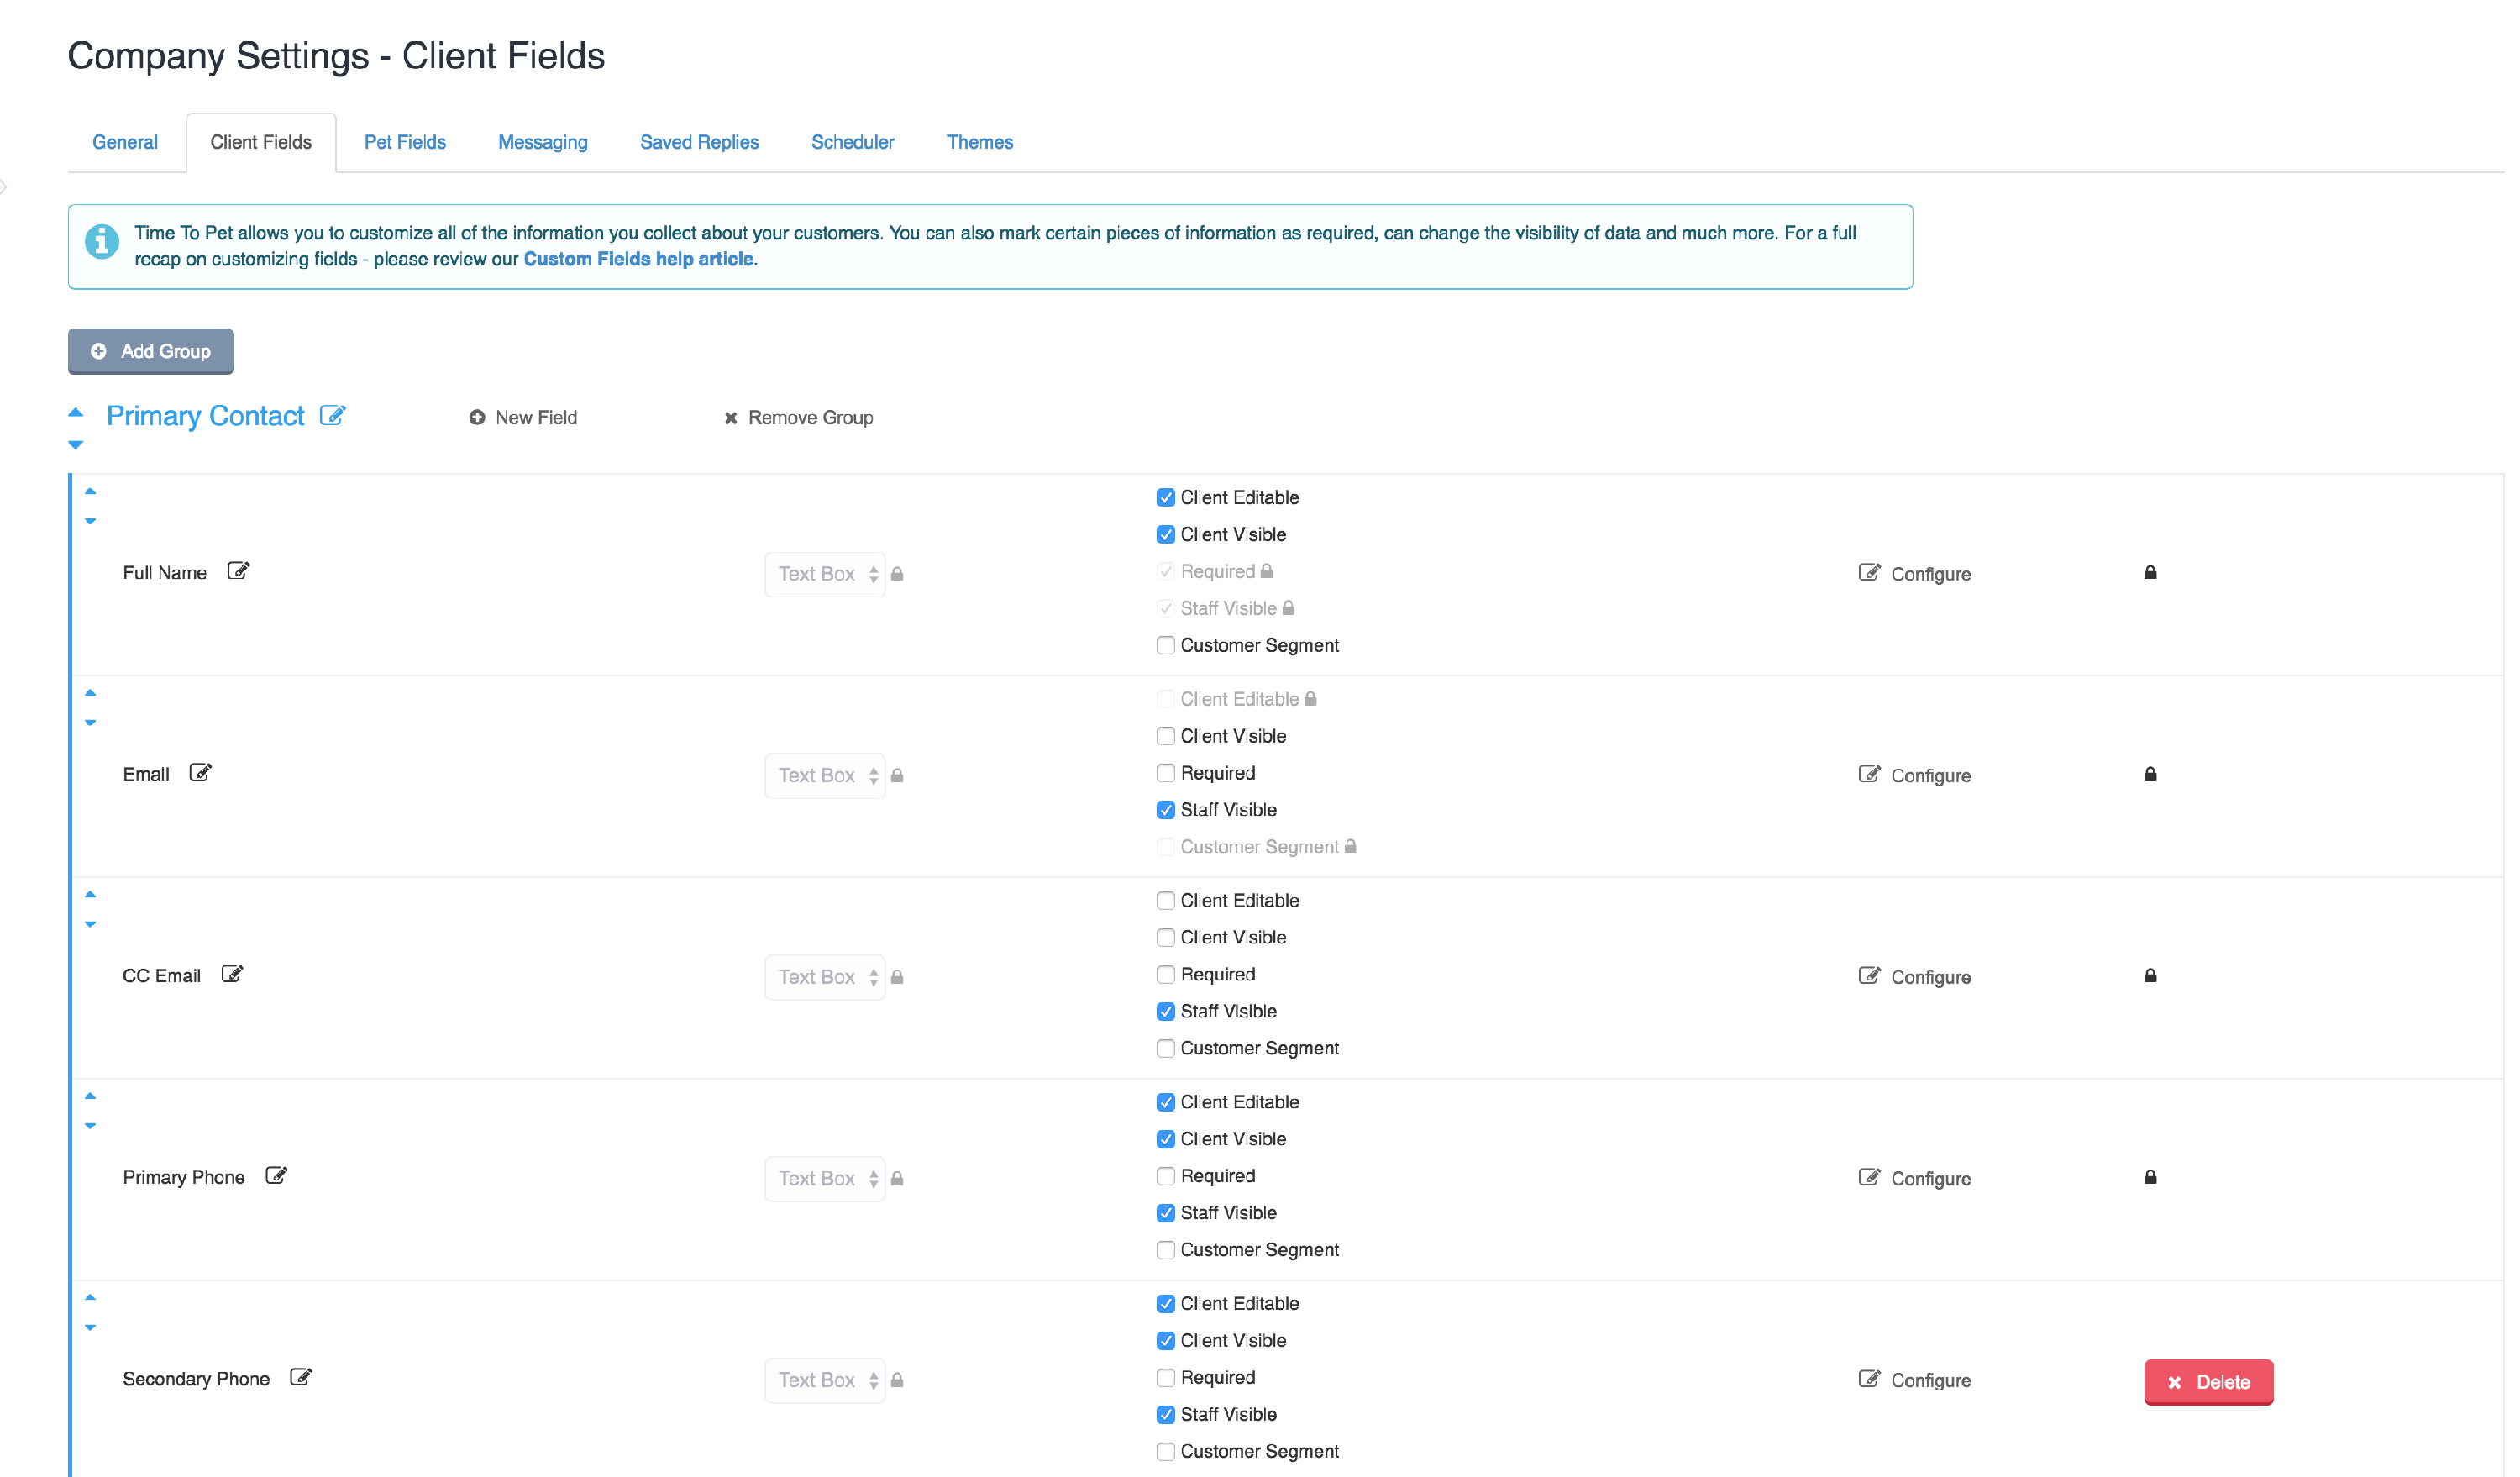Switch to the Pet Fields tab
Viewport: 2520px width, 1477px height.
[405, 142]
